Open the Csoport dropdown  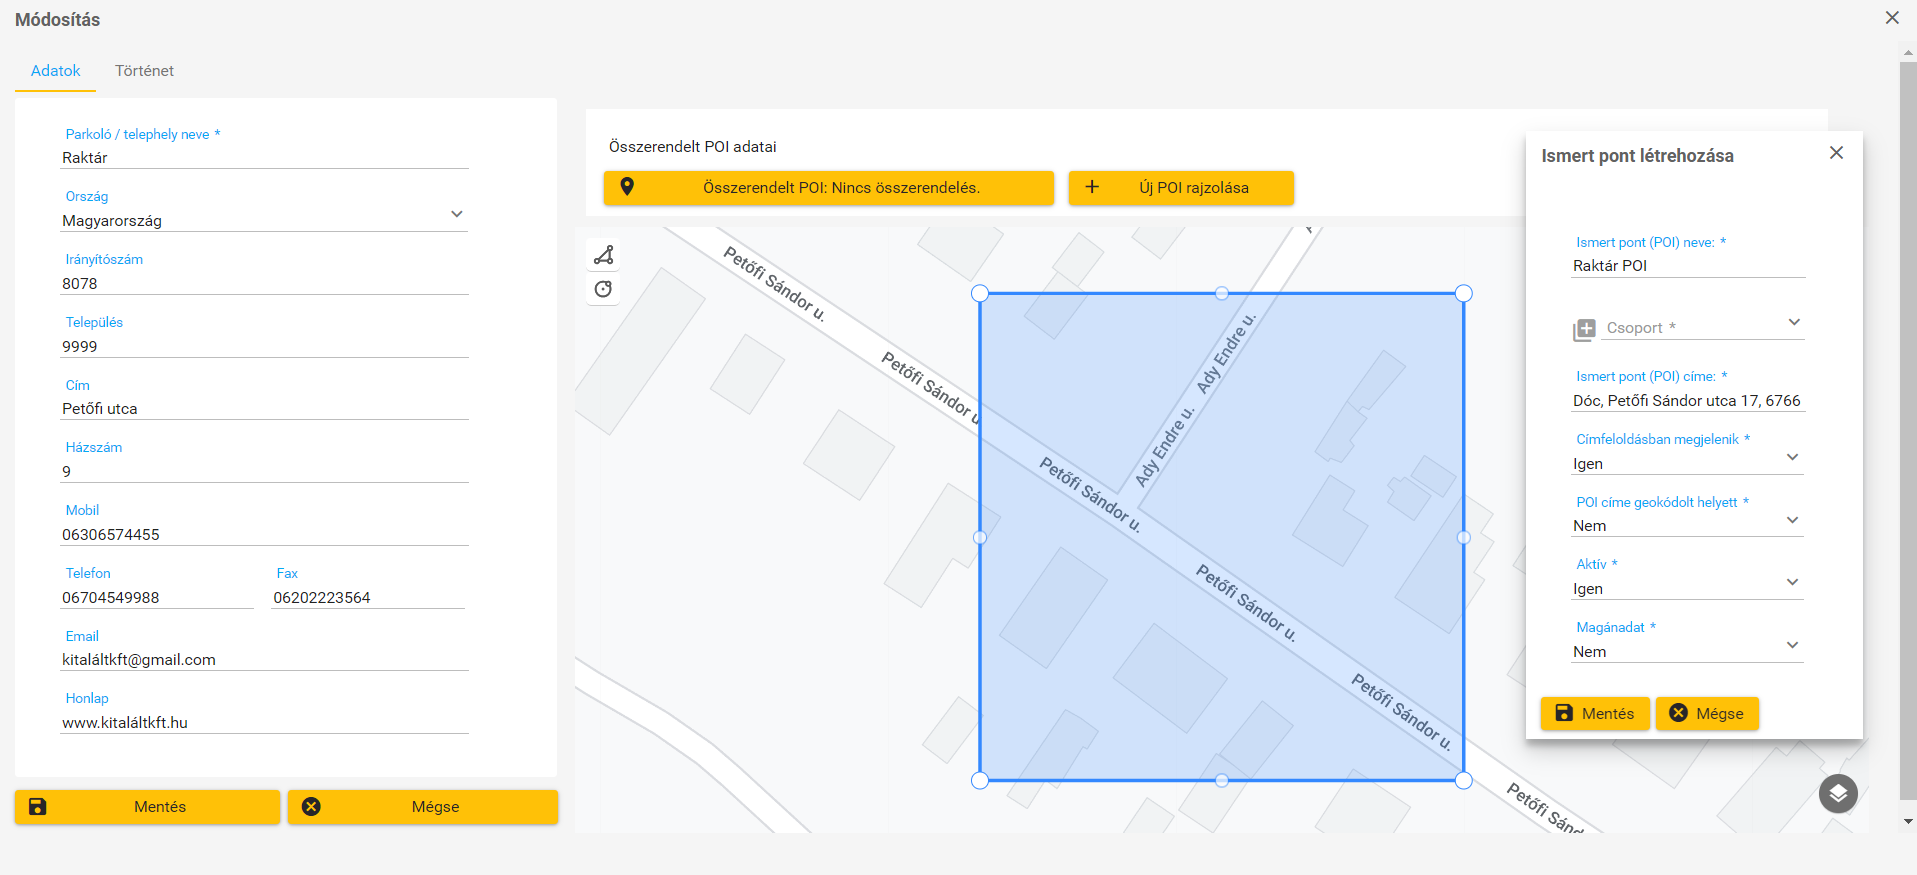coord(1793,322)
